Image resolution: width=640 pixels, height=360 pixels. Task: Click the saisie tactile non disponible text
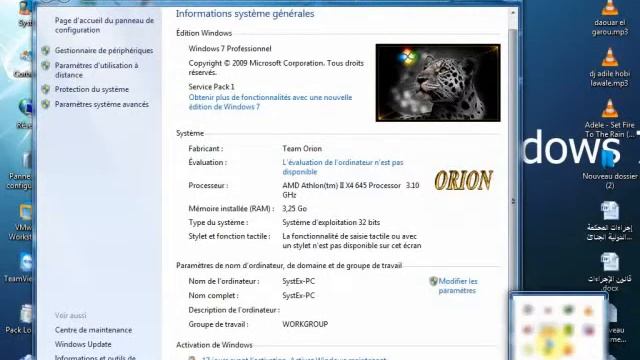coord(351,241)
